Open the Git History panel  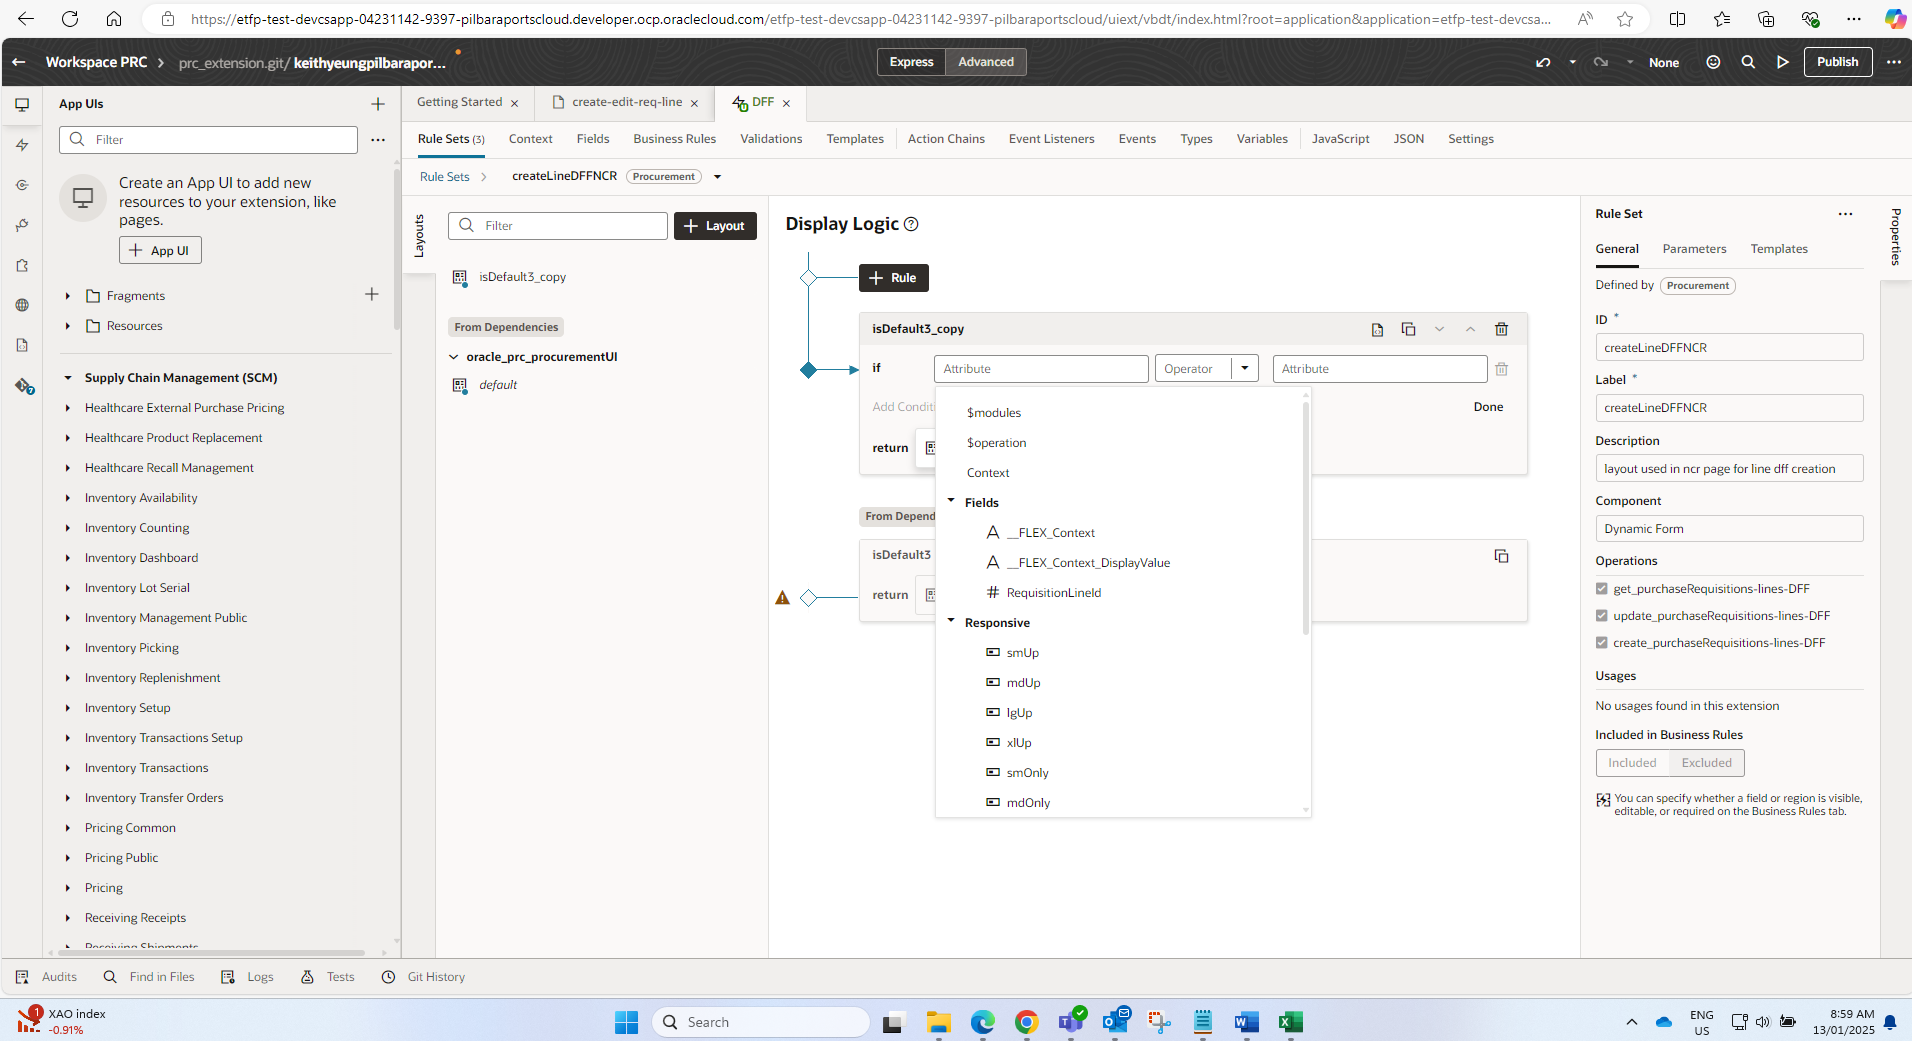coord(424,977)
